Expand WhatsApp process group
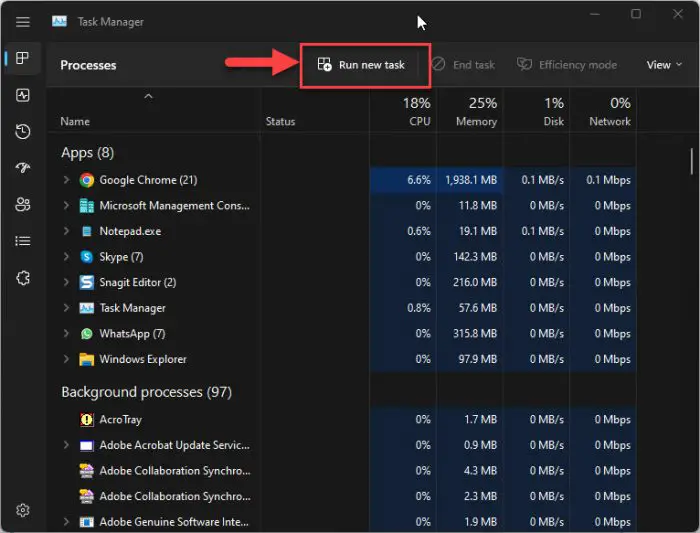 (x=66, y=333)
